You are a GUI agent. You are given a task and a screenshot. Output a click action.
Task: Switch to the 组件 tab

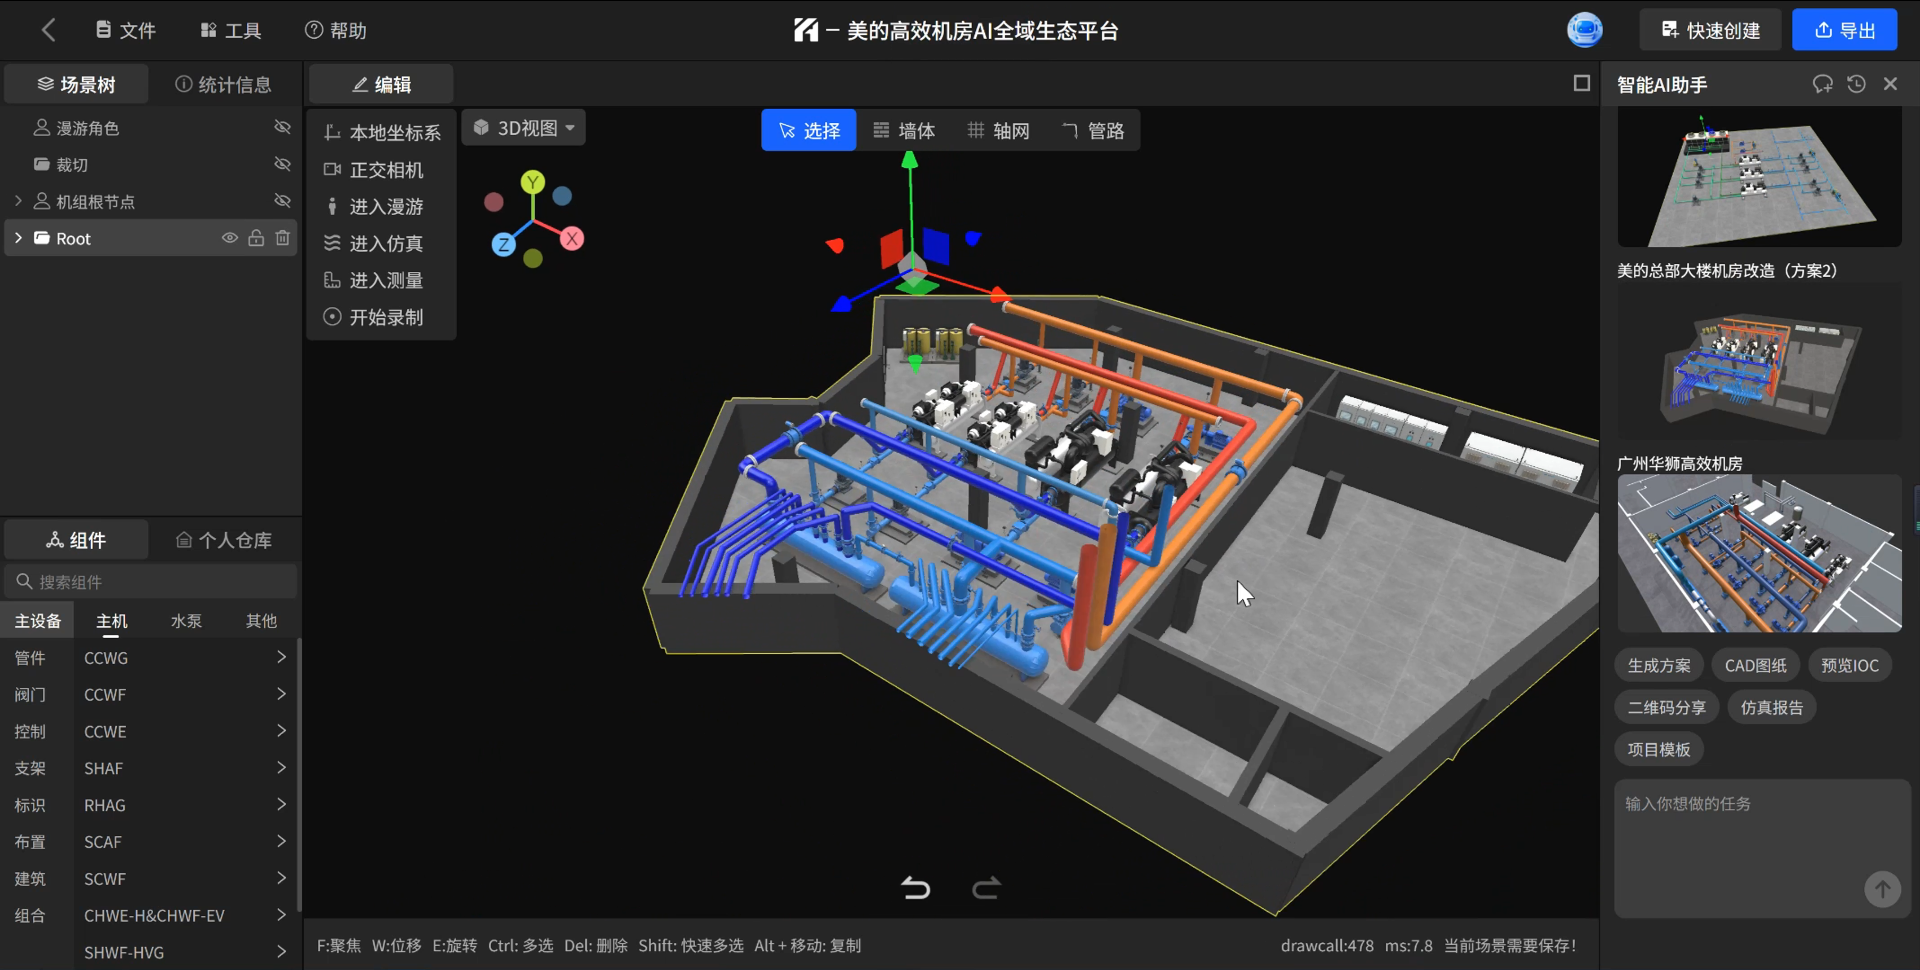point(77,540)
